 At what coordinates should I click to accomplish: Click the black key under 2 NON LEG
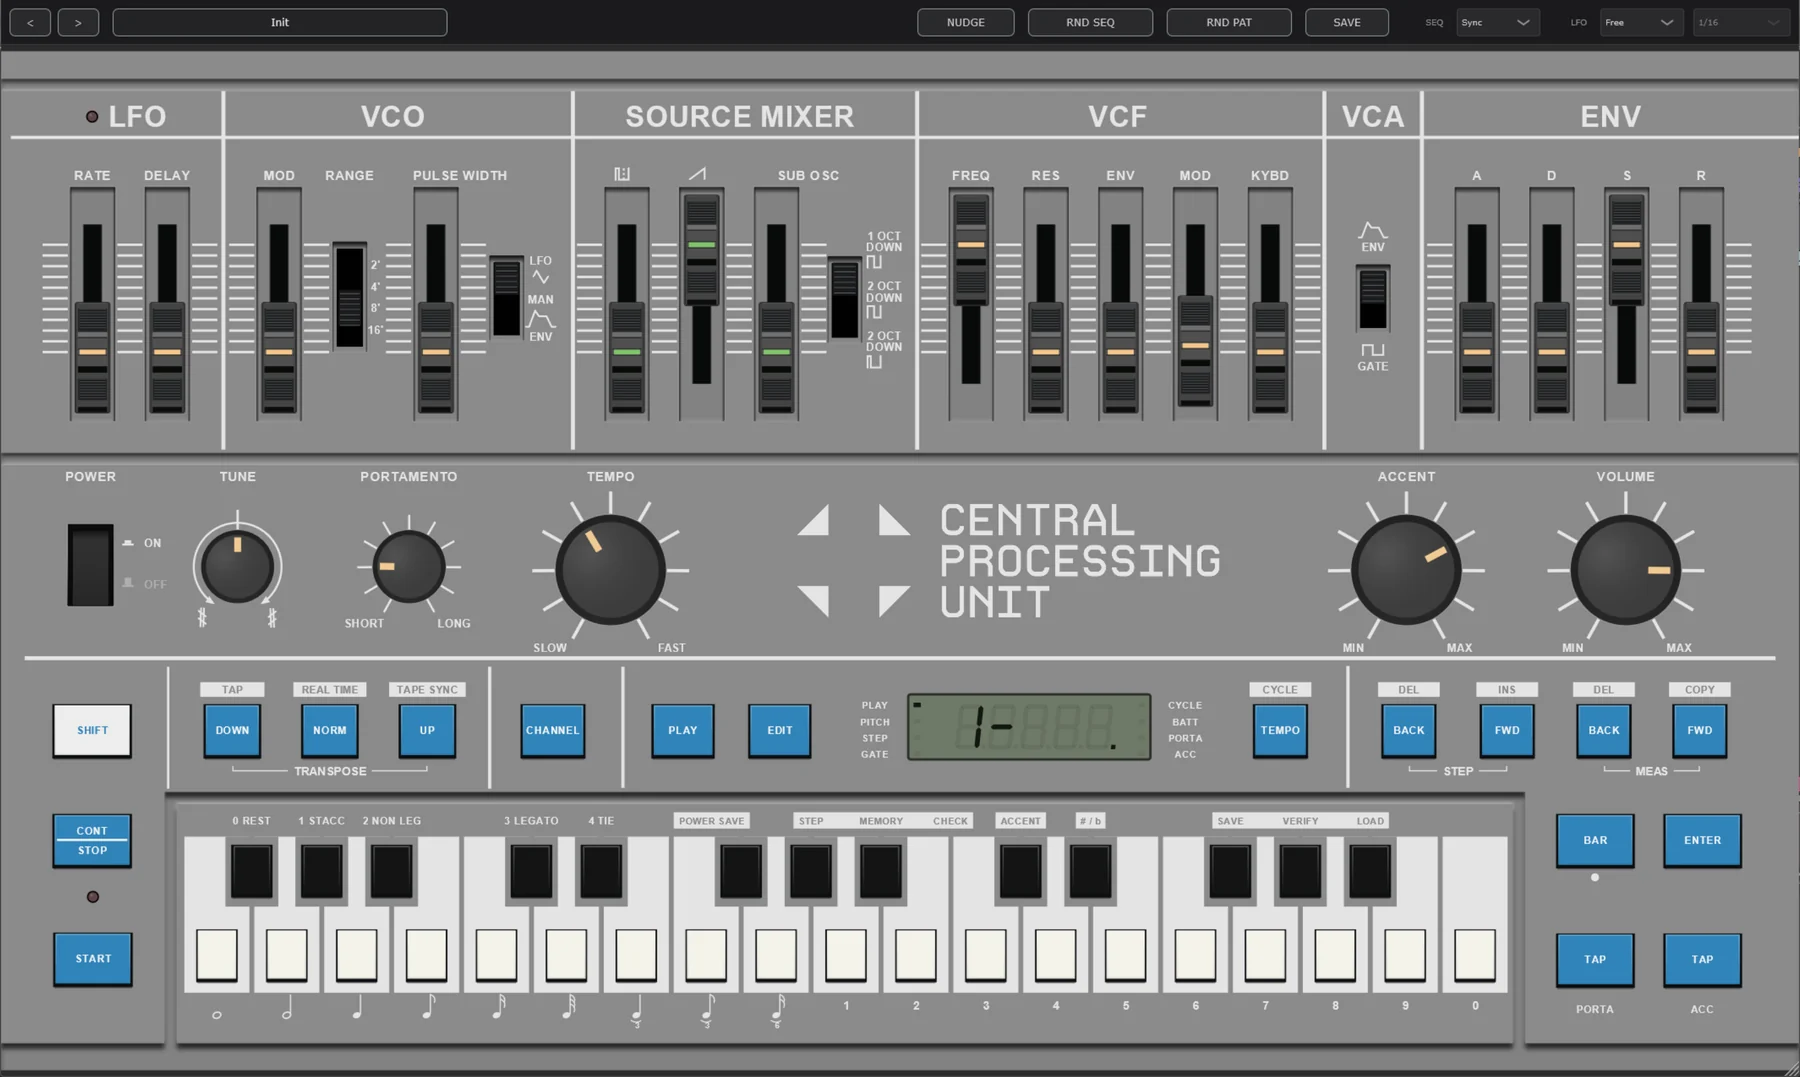pyautogui.click(x=392, y=871)
